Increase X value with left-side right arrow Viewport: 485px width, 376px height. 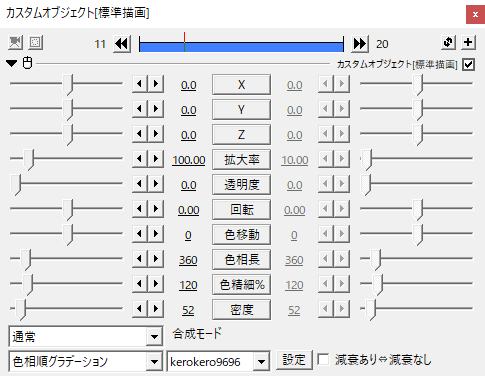[x=156, y=84]
